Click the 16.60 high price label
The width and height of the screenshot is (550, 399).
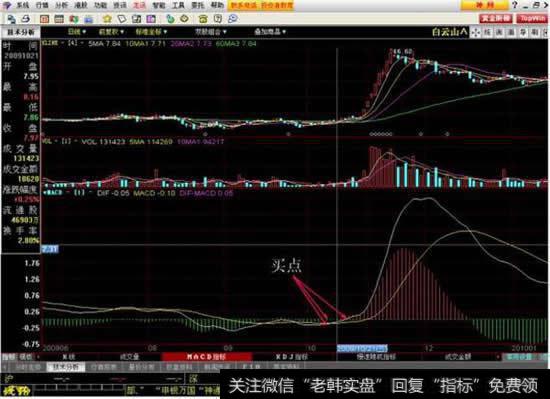402,52
